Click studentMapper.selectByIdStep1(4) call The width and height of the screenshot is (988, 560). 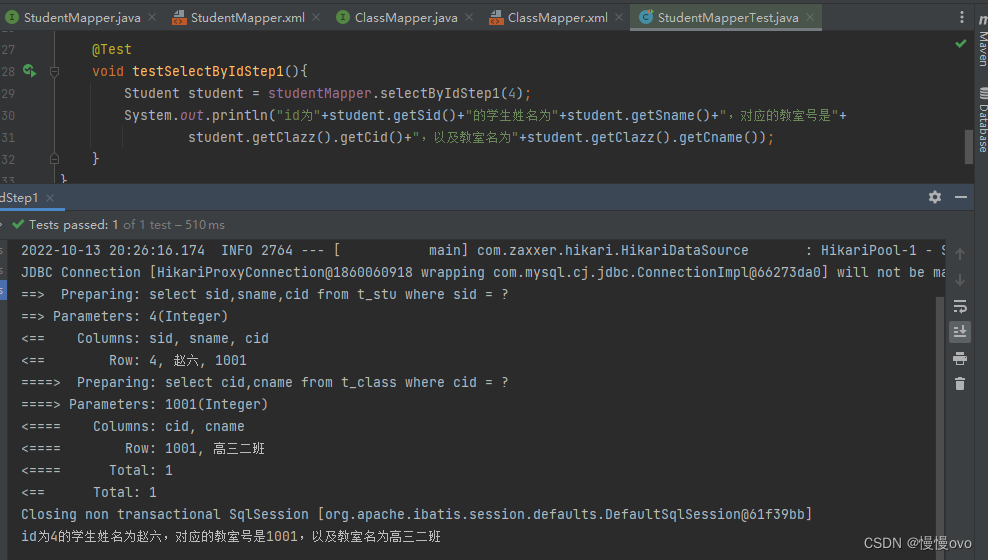396,93
